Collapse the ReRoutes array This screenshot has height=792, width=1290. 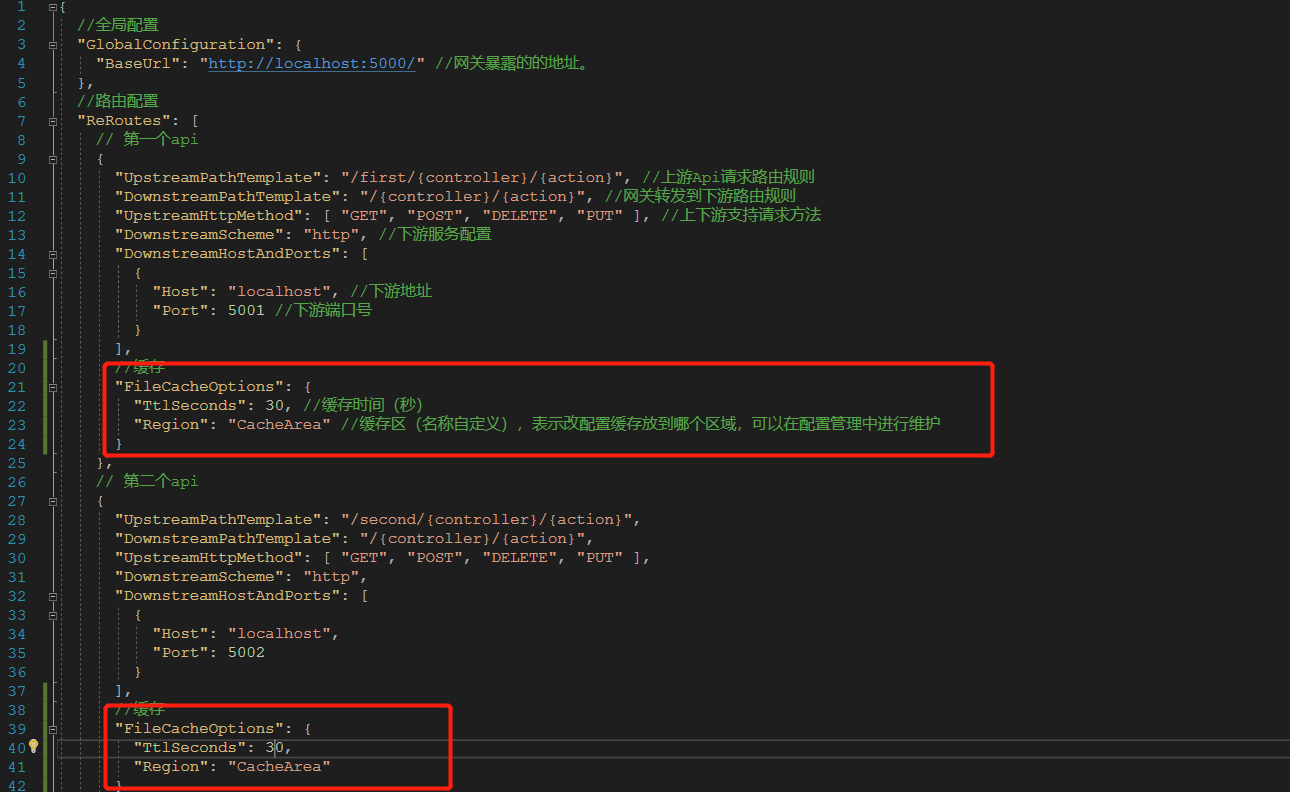(52, 121)
